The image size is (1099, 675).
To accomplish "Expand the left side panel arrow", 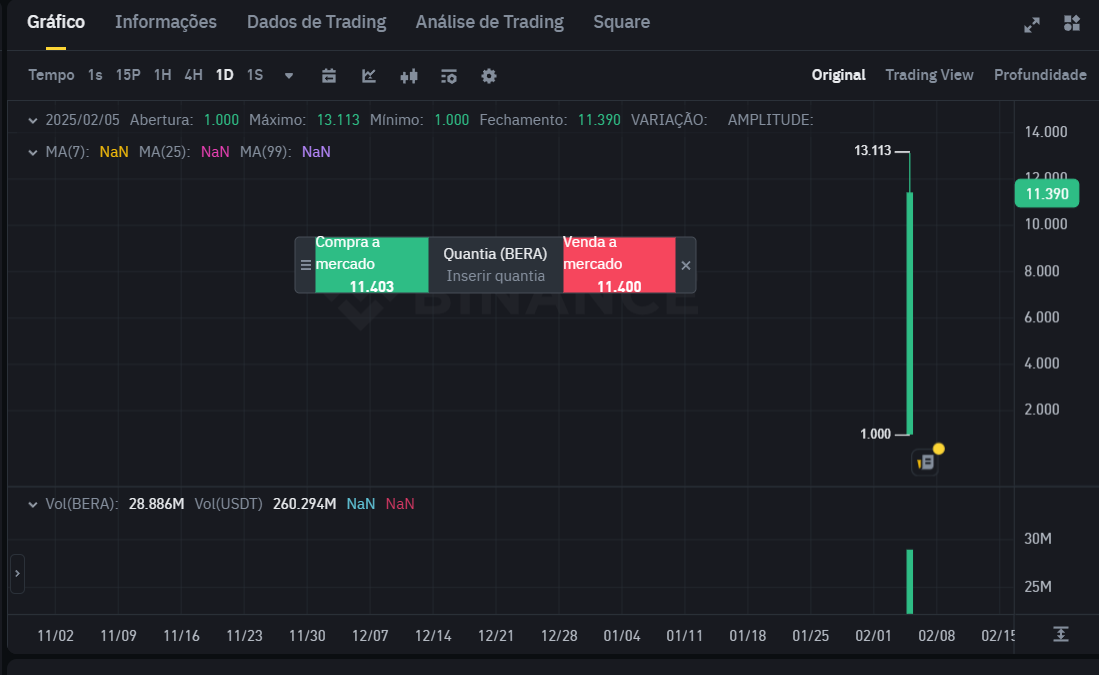I will (x=18, y=573).
